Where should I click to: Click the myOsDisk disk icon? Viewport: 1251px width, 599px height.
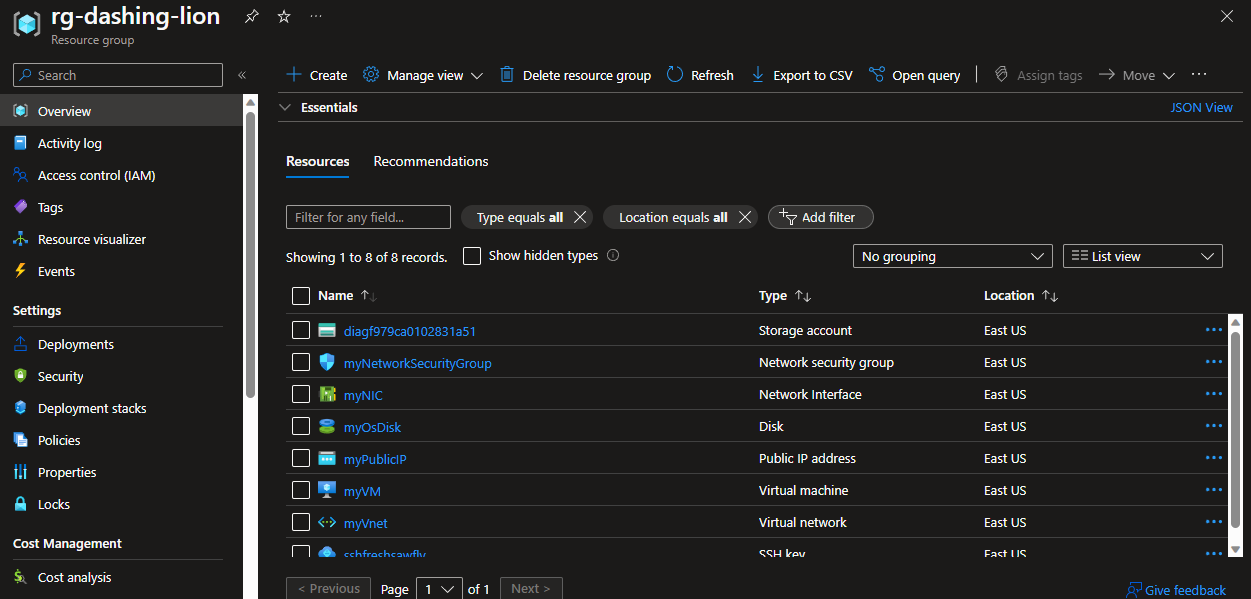(327, 427)
